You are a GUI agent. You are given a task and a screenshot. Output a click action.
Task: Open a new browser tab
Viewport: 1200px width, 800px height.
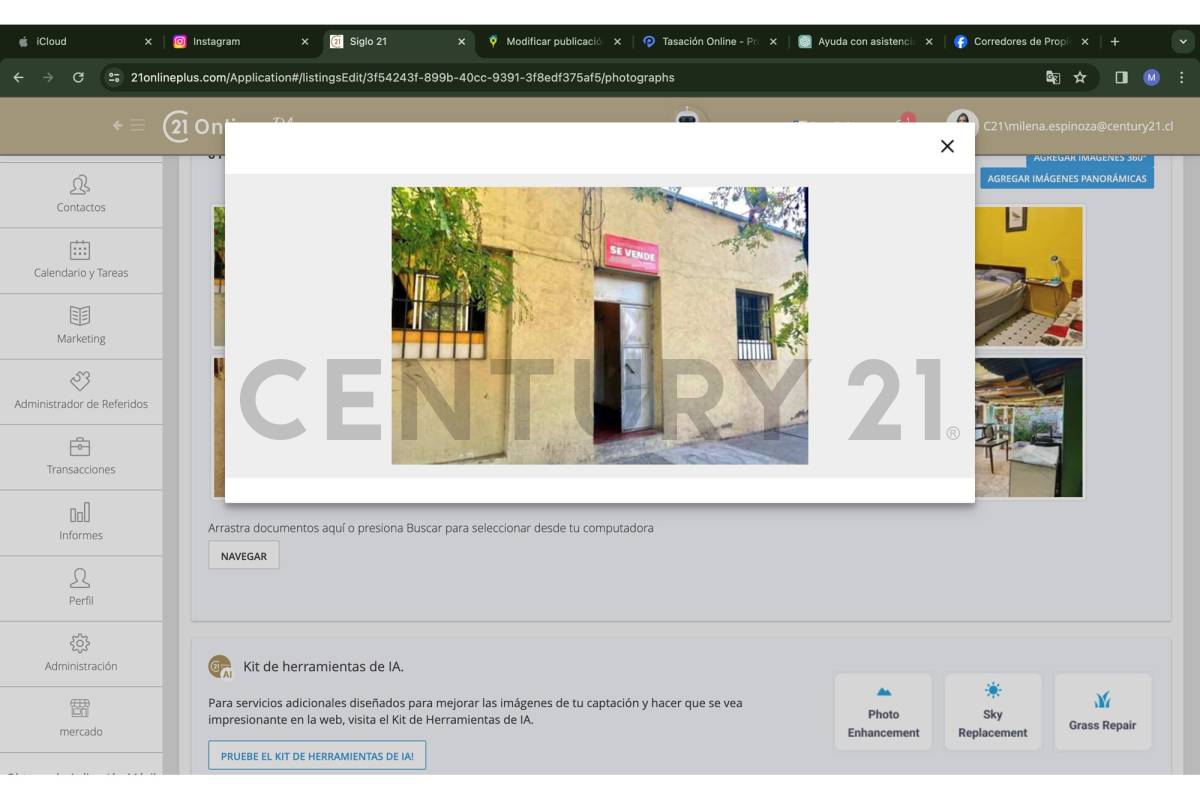pos(1115,42)
